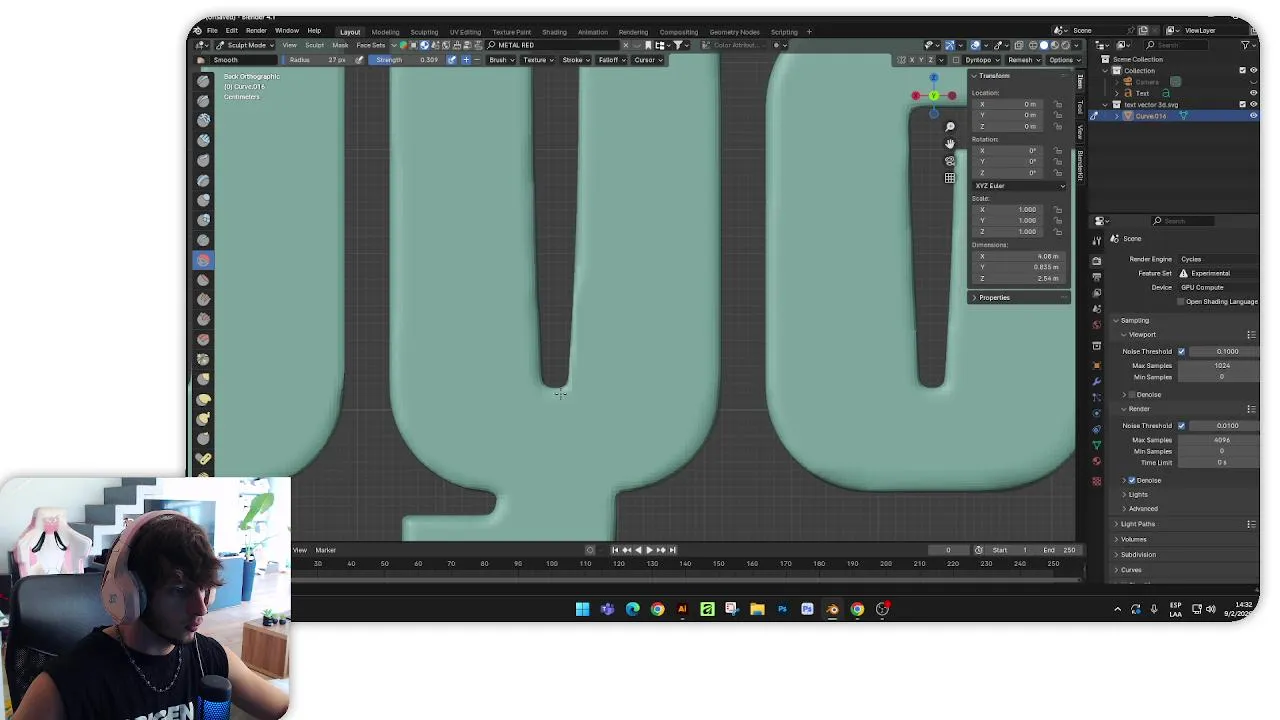
Task: Open Texture settings dropdown
Action: (x=538, y=60)
